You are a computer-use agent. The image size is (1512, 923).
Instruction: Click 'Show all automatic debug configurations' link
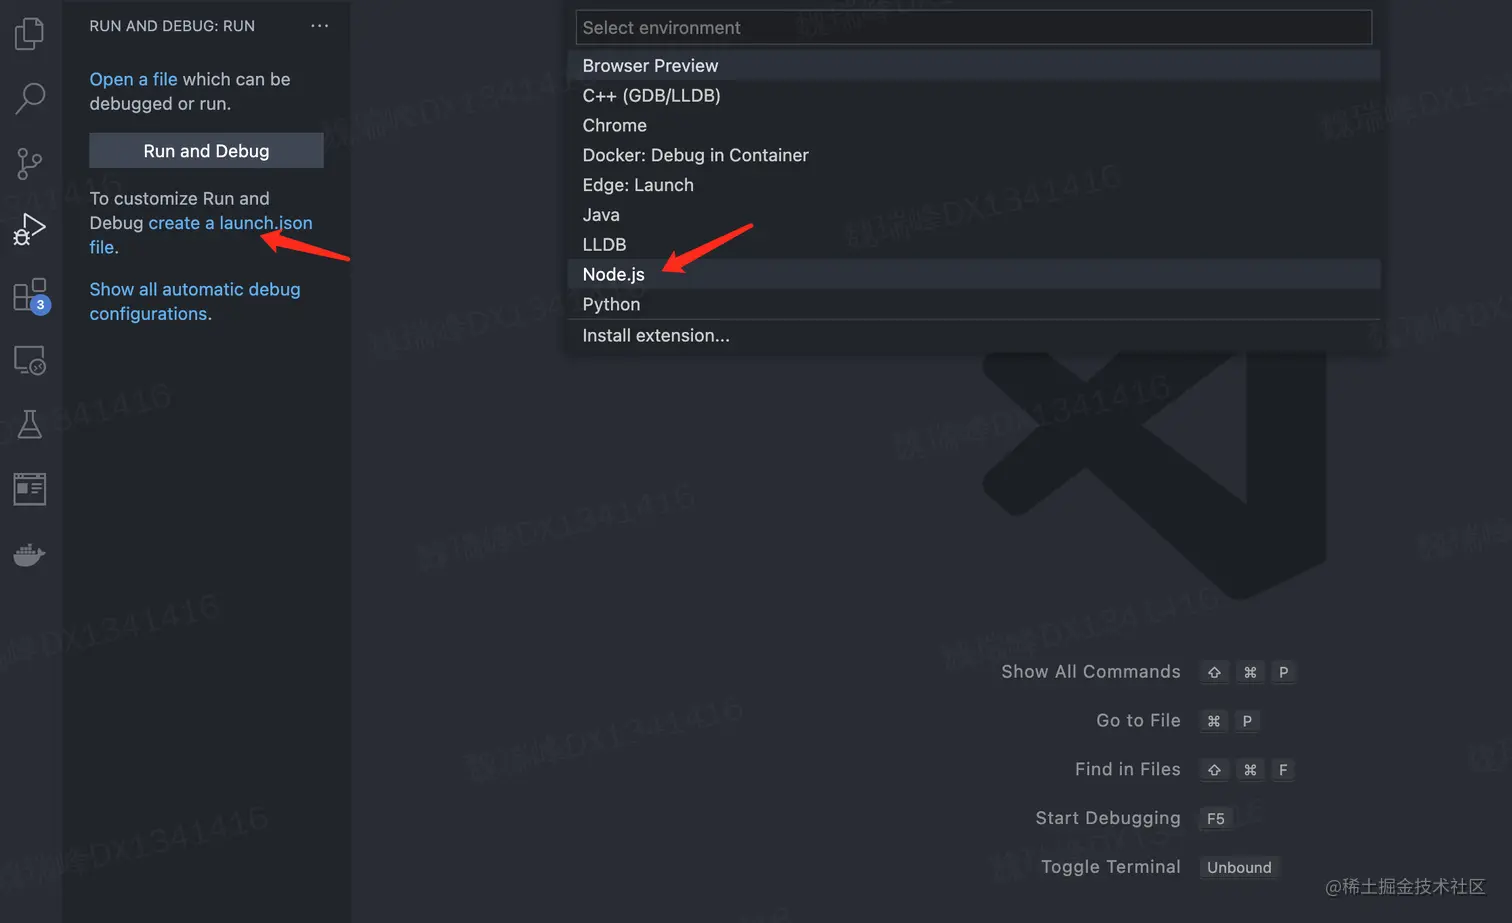195,301
